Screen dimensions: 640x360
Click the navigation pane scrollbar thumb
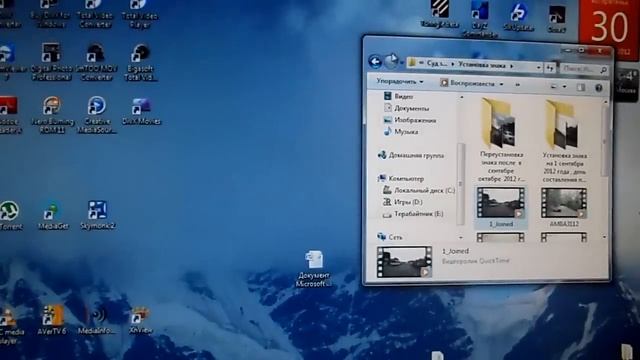coord(461,184)
